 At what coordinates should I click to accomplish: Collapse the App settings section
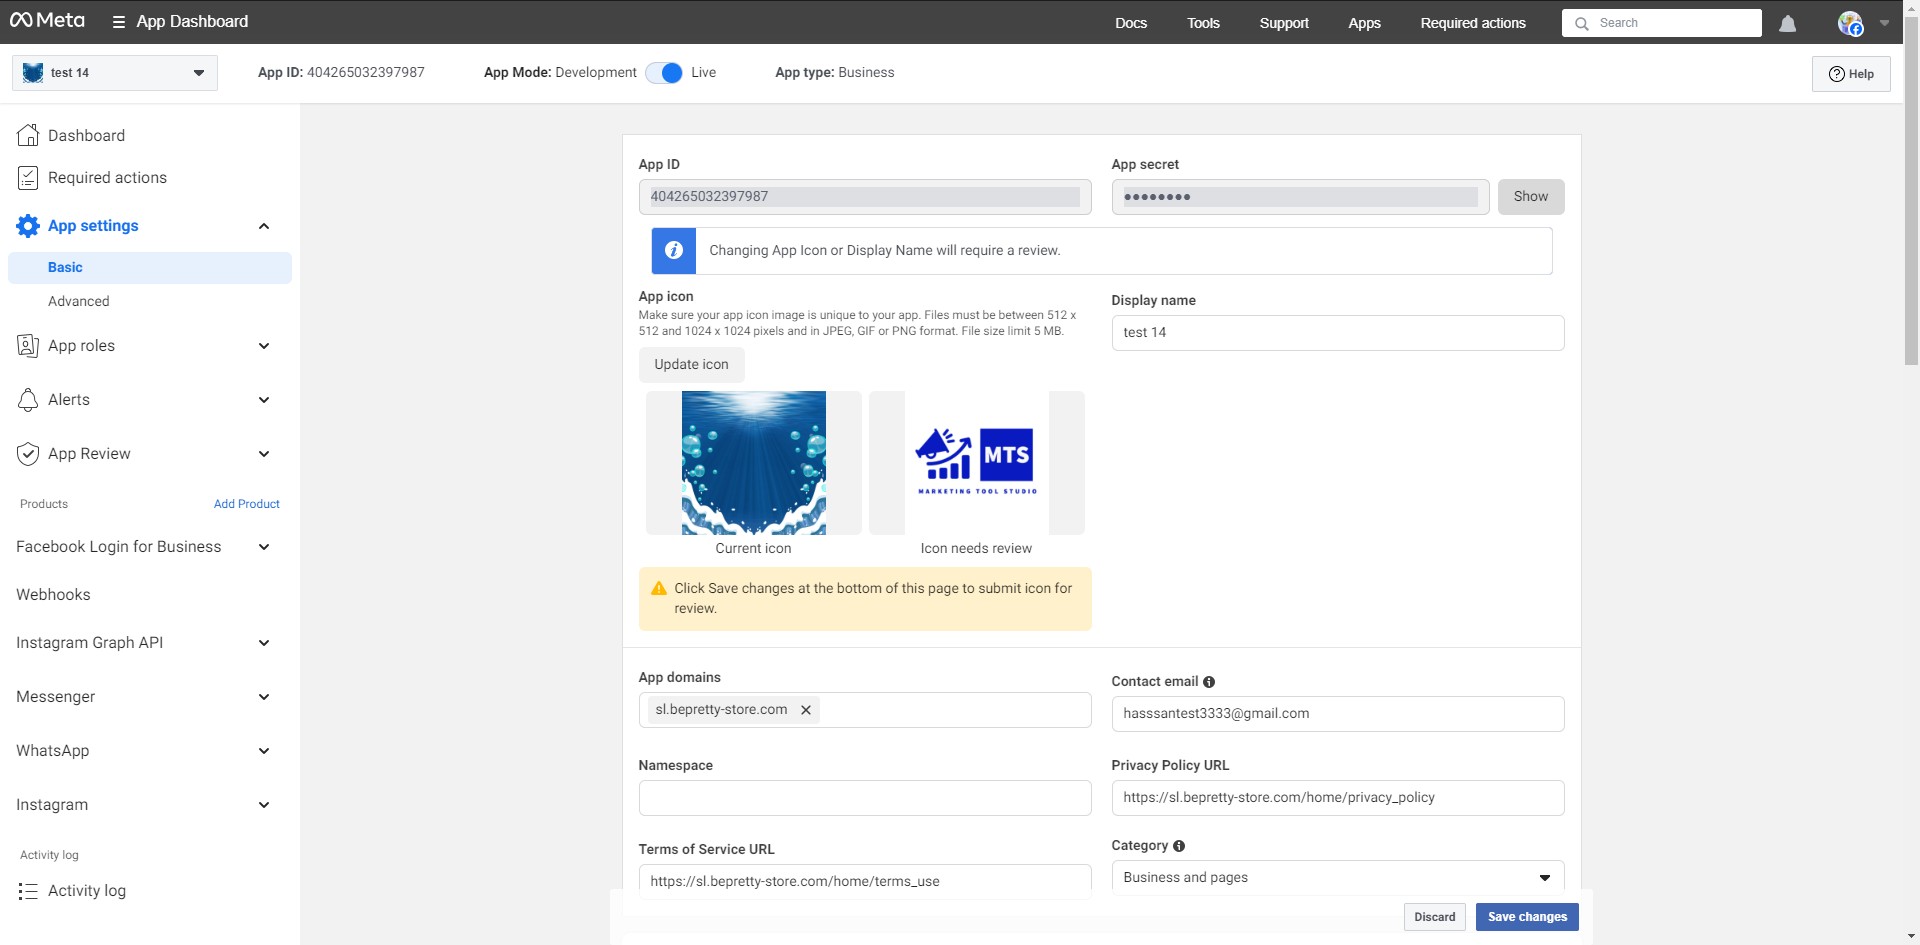click(x=264, y=226)
